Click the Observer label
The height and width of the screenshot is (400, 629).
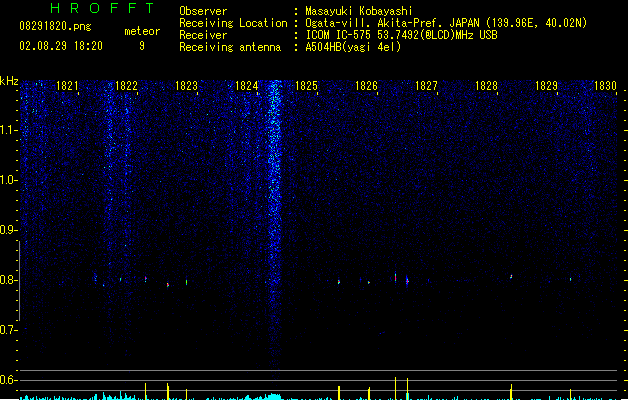click(203, 11)
